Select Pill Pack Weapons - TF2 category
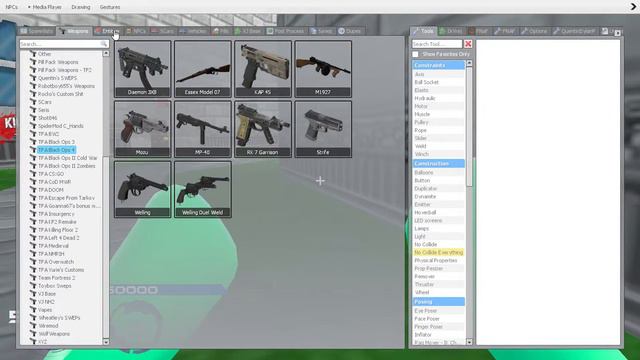The image size is (640, 360). (64, 70)
